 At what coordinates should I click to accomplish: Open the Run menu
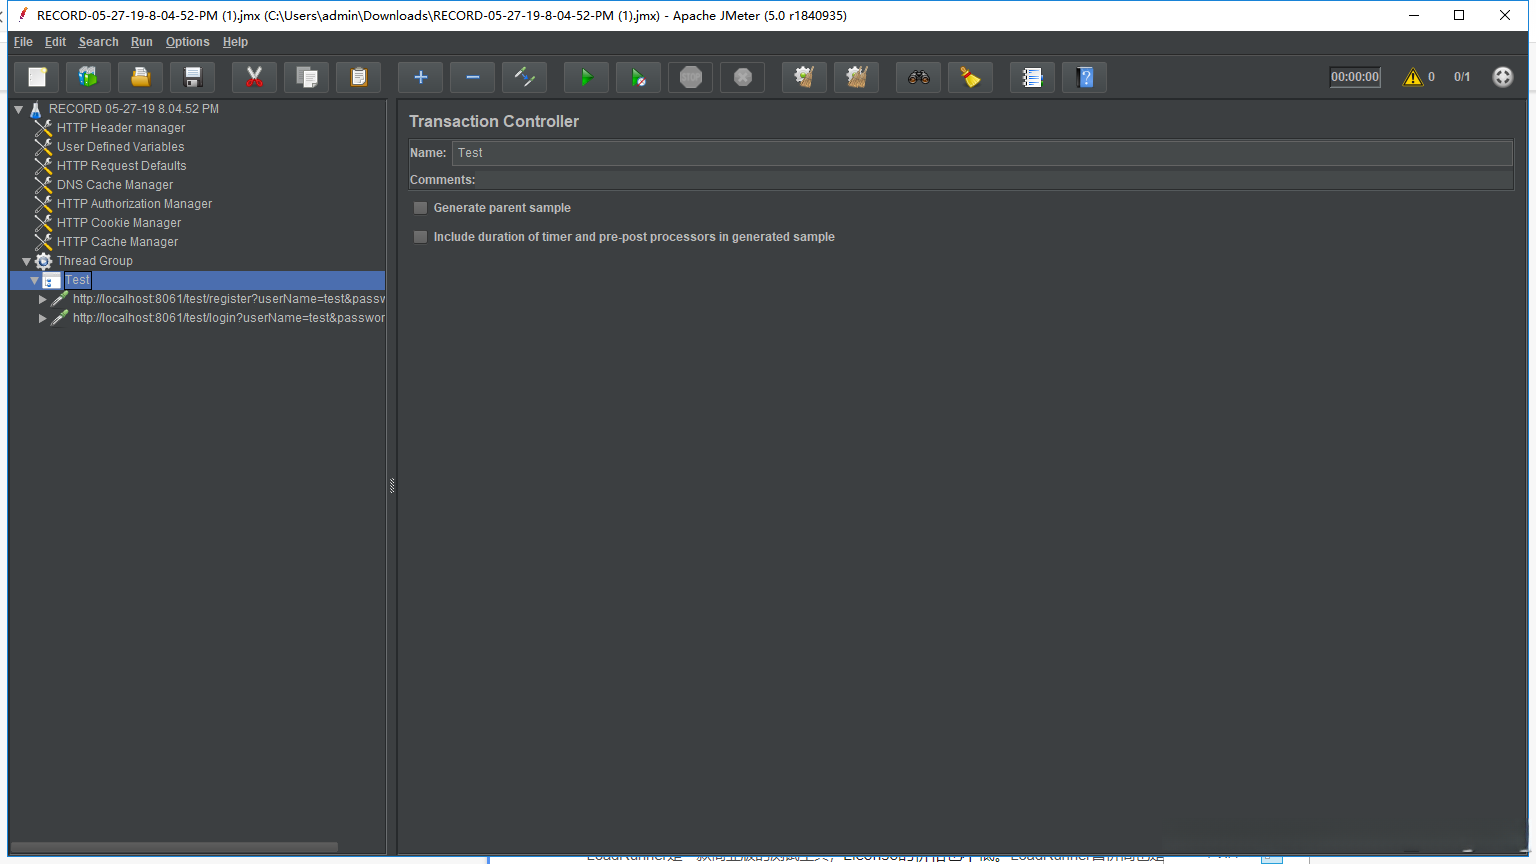pos(142,42)
